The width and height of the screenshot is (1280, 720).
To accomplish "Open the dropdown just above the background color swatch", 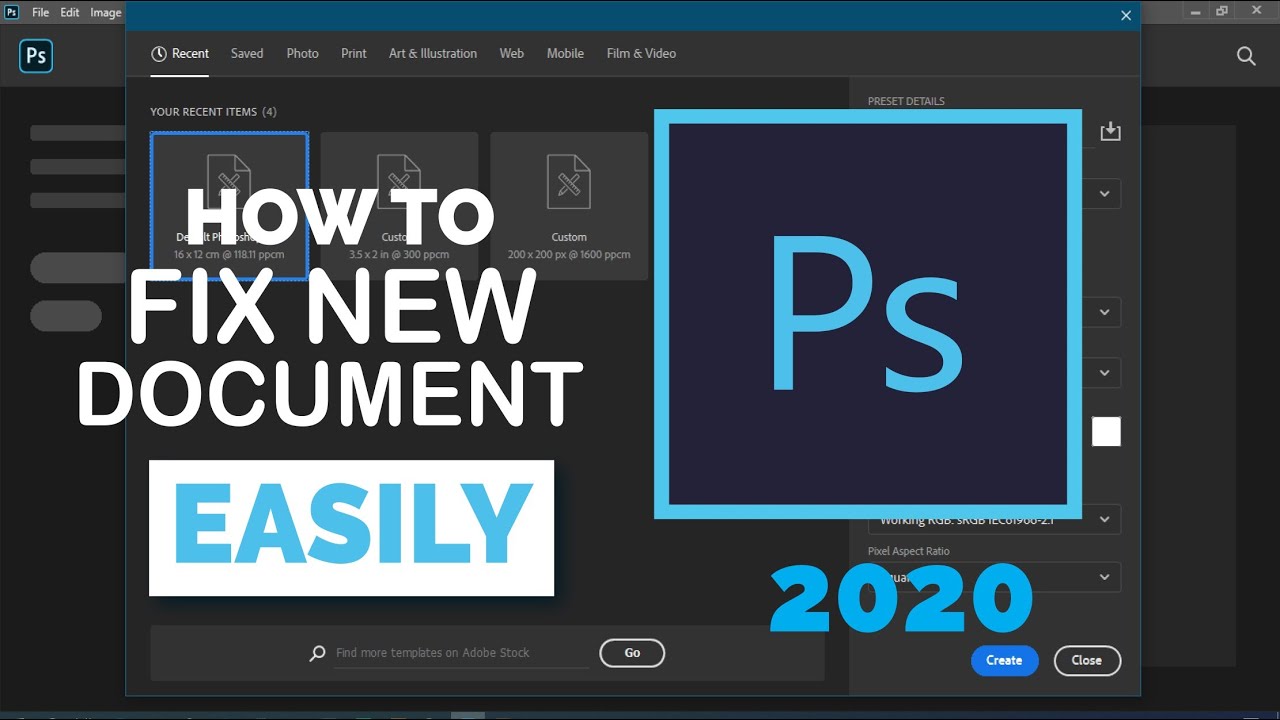I will click(x=1104, y=373).
